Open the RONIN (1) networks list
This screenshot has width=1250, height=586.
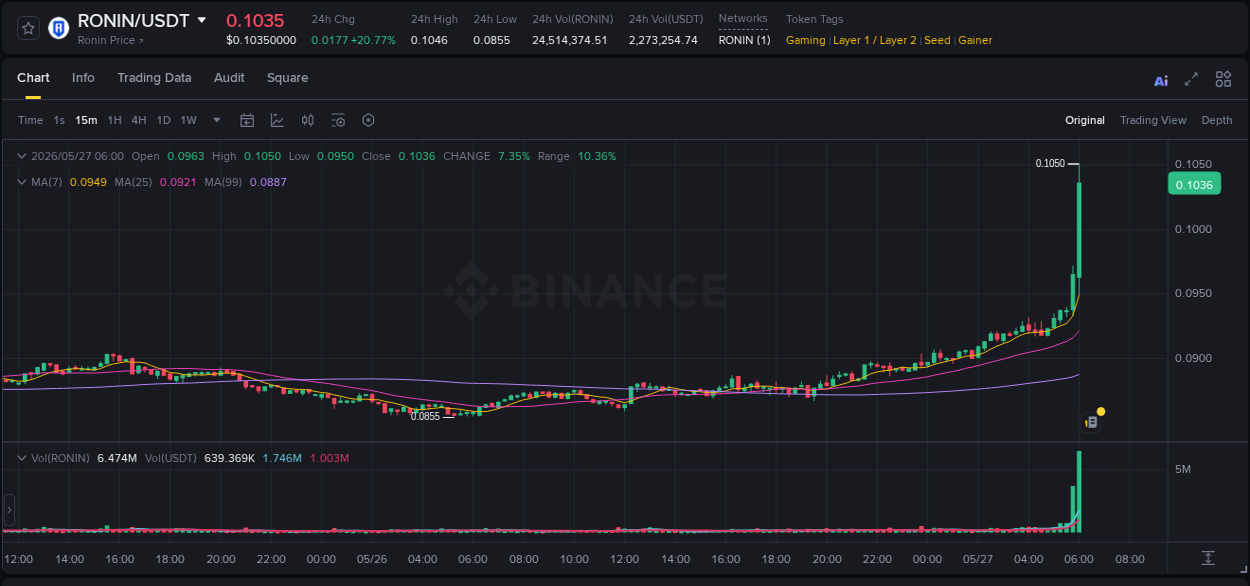point(744,40)
